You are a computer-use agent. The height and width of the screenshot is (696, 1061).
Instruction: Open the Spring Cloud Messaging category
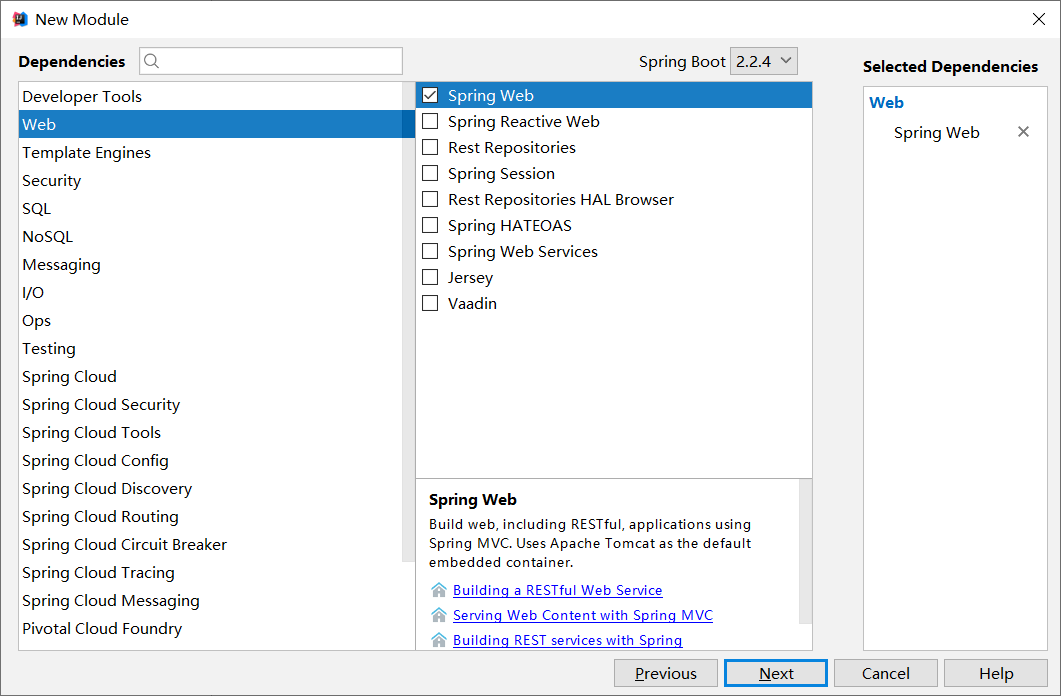click(210, 601)
